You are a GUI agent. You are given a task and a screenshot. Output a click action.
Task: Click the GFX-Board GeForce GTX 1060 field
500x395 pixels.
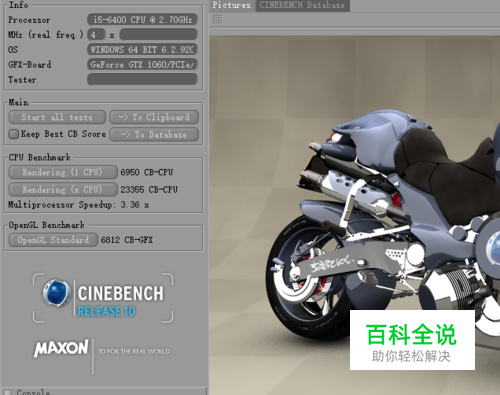tap(142, 64)
